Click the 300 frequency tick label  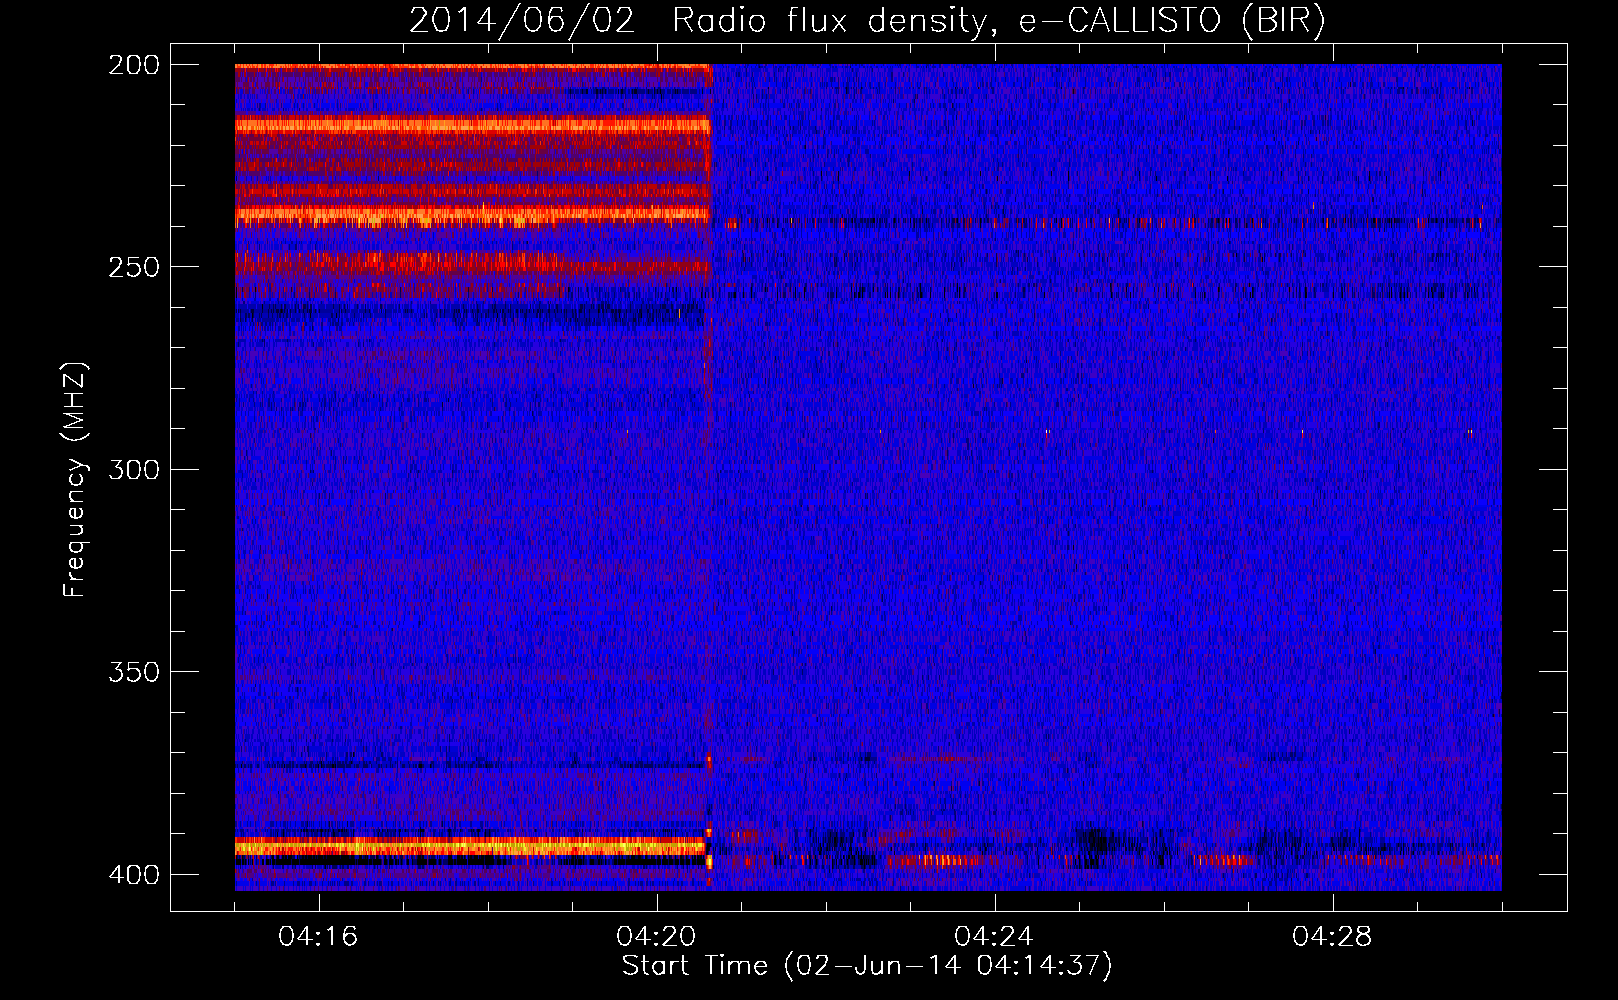[x=134, y=470]
